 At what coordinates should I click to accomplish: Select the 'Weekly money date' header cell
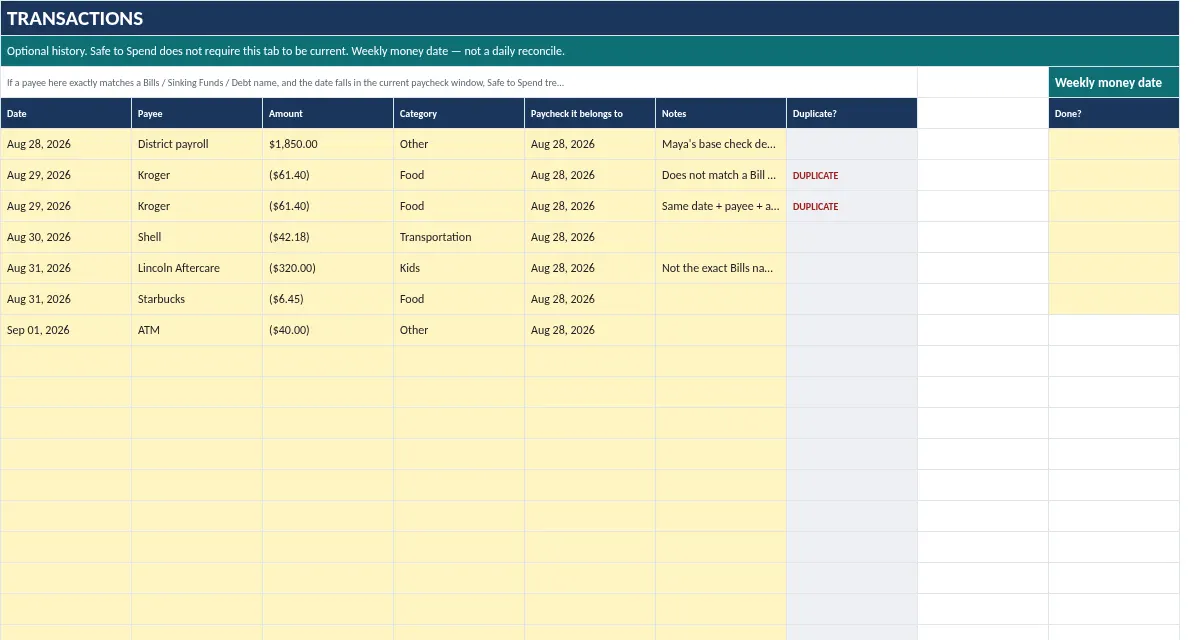tap(1114, 83)
